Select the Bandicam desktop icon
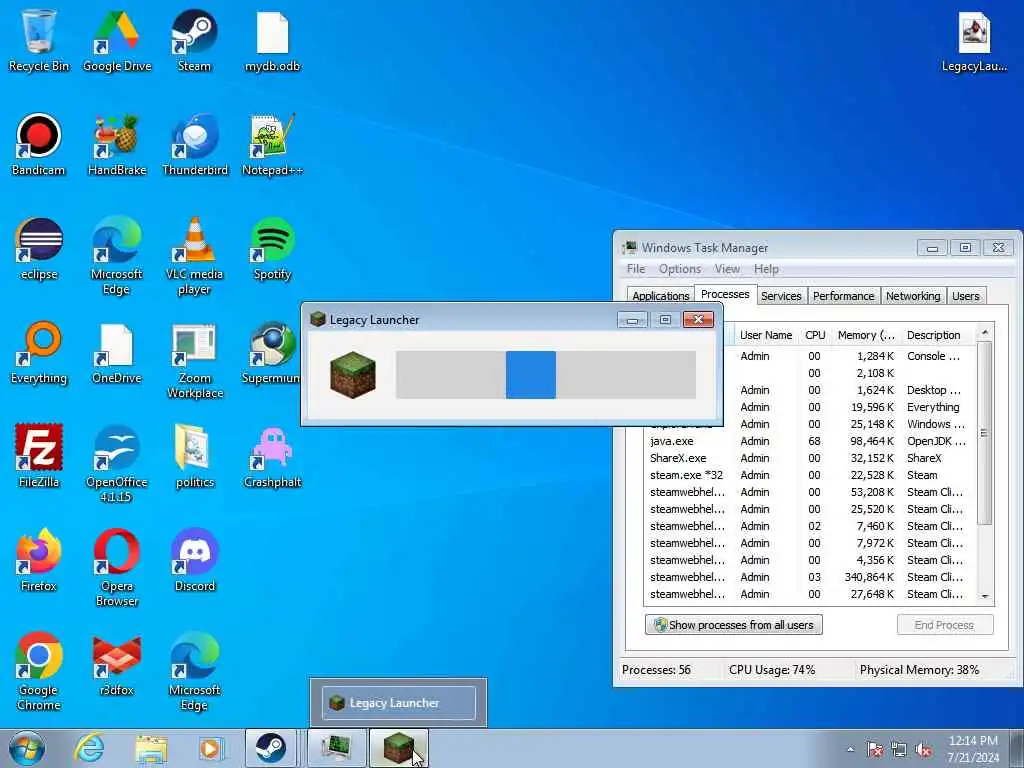The image size is (1024, 768). coord(39,144)
